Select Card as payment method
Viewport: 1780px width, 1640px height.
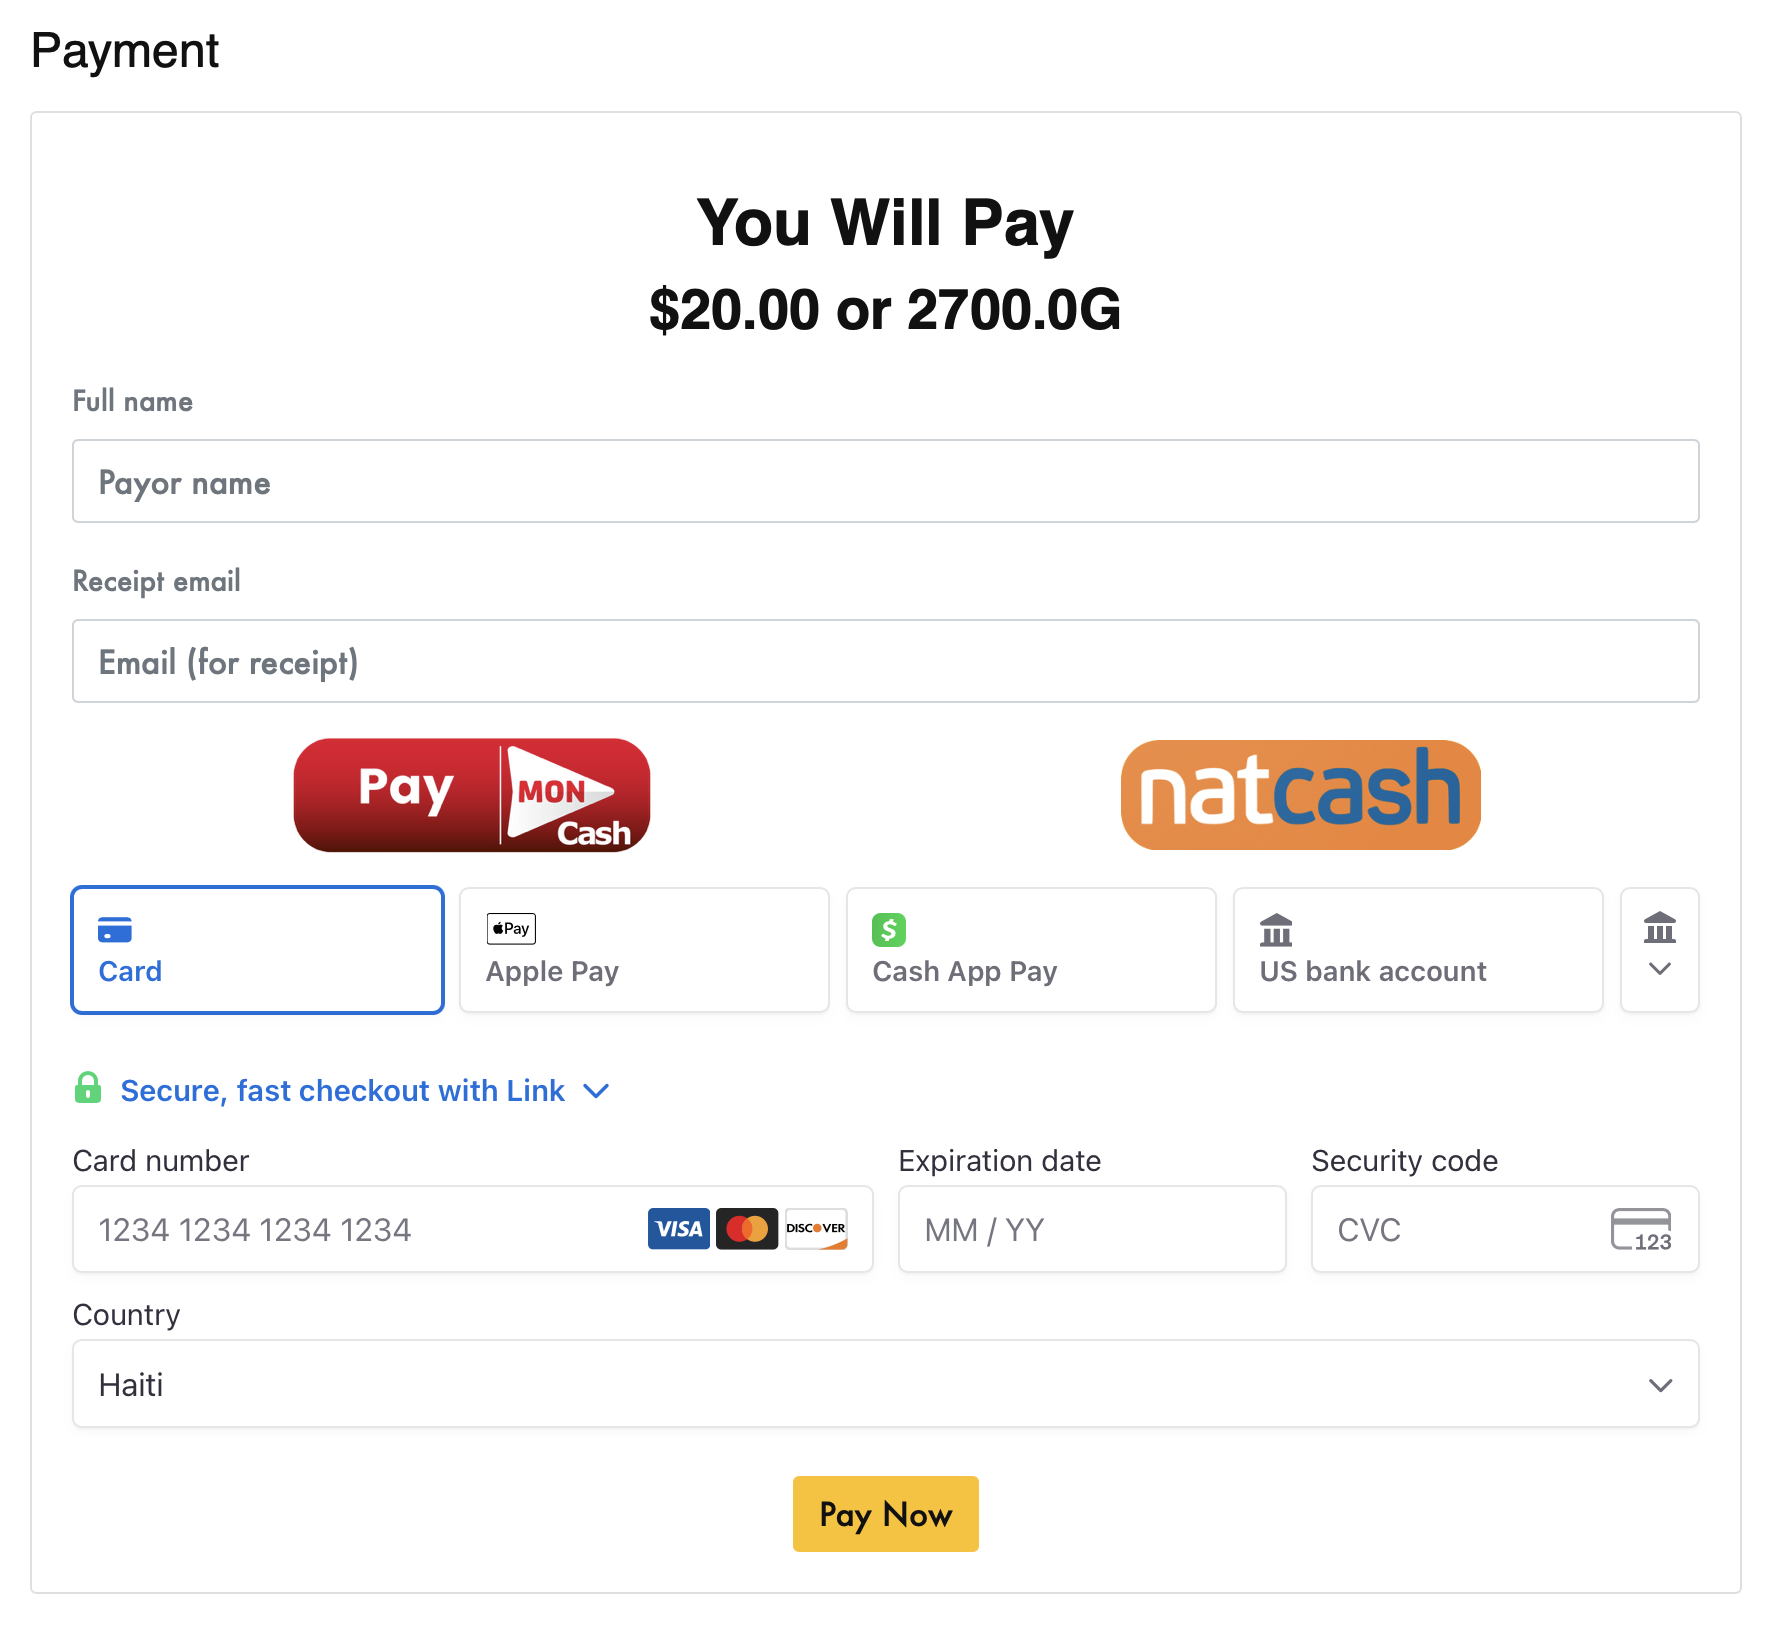pos(256,949)
